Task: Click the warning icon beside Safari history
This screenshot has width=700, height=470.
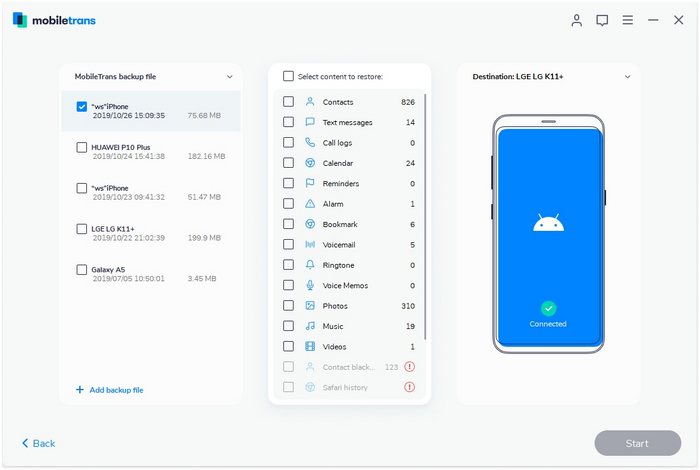Action: pos(409,387)
